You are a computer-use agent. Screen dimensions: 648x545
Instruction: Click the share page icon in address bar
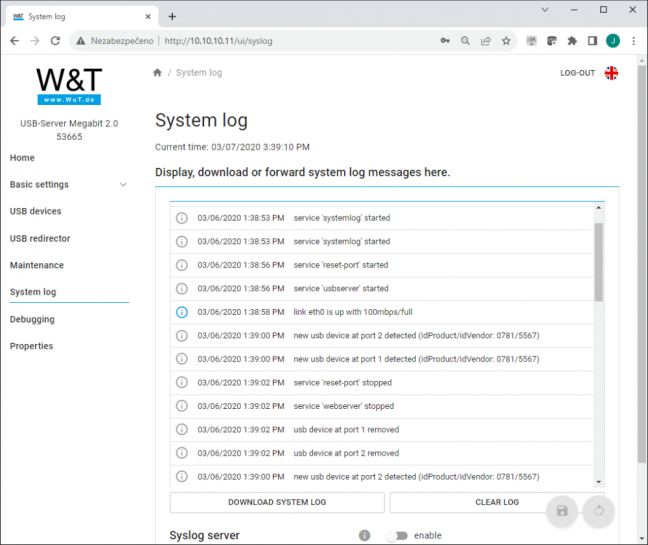coord(486,40)
